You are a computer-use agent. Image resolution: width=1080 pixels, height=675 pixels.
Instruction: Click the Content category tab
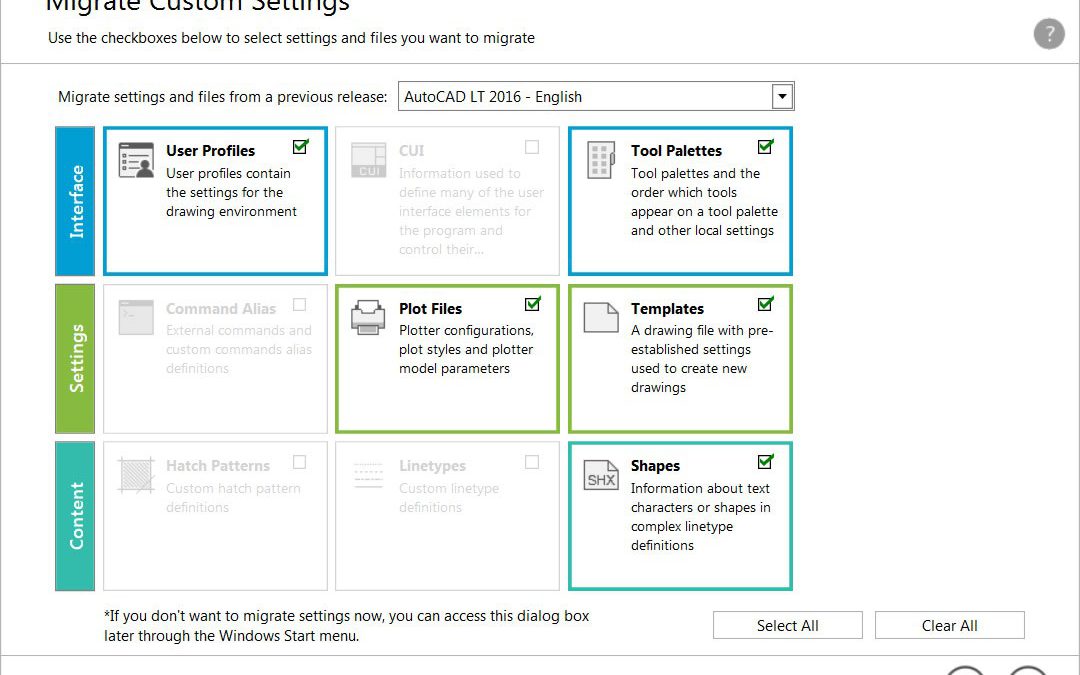[75, 516]
